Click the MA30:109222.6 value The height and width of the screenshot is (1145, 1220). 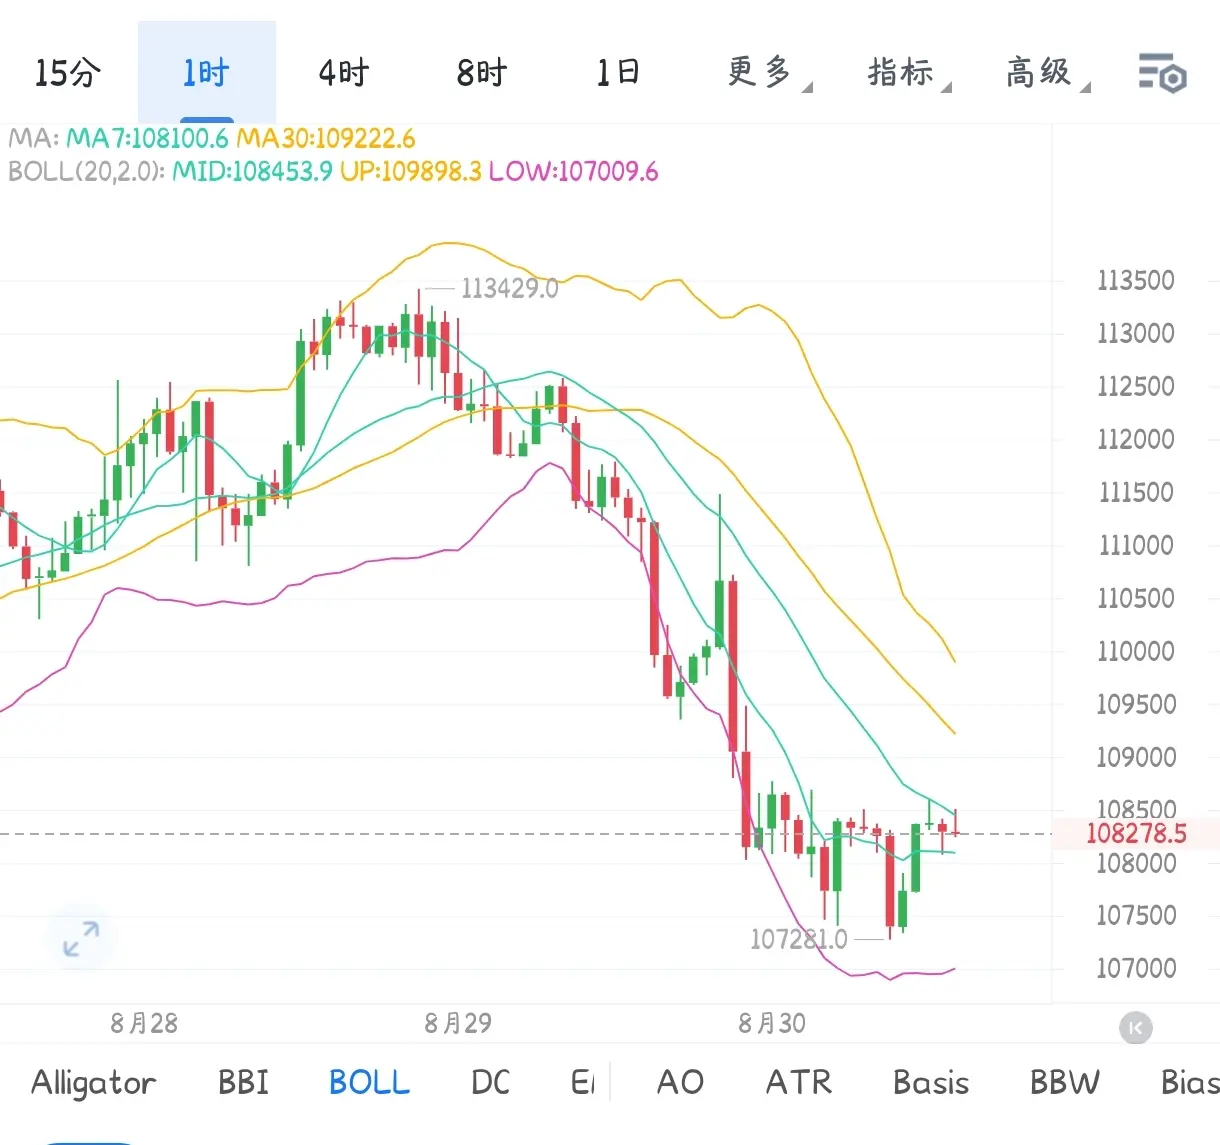click(325, 138)
